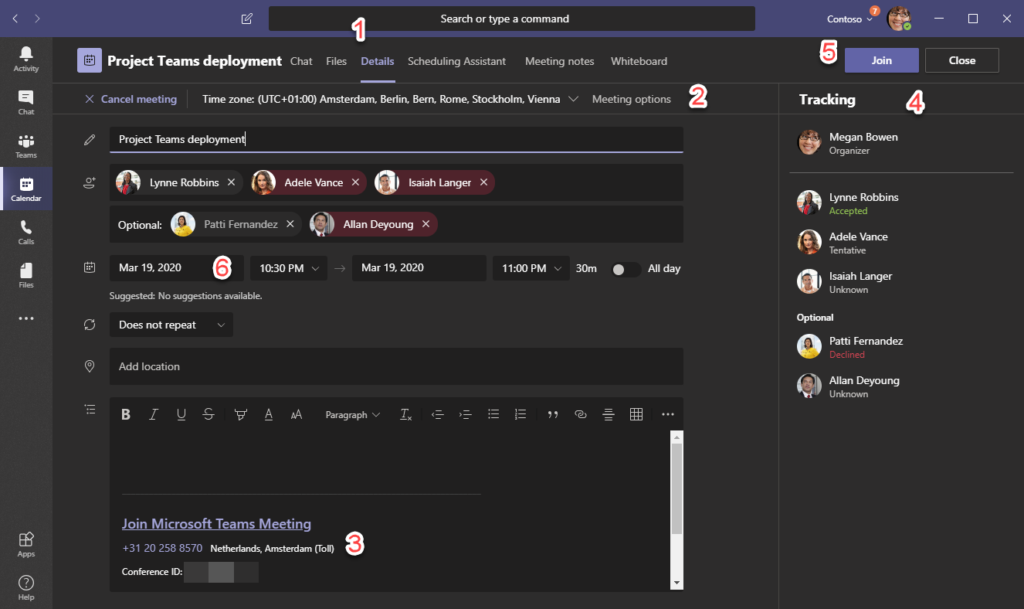Insert a quote block
The image size is (1024, 609).
tap(552, 414)
